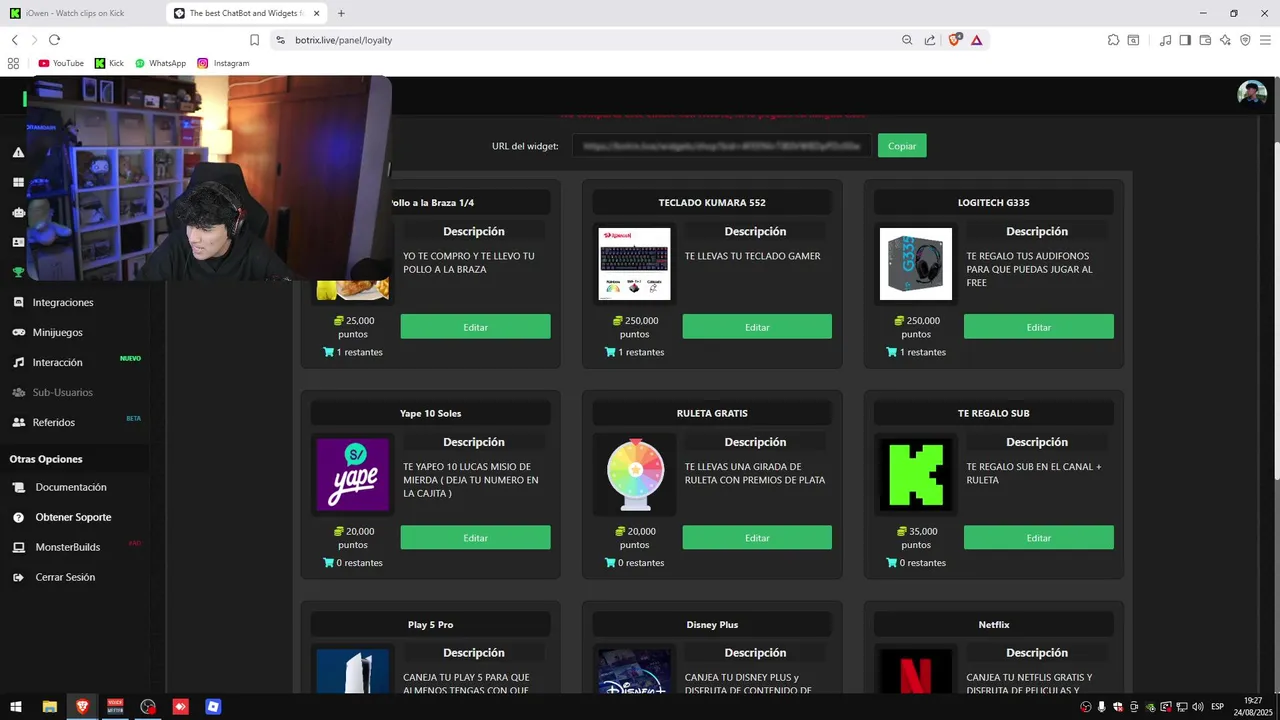Open the Kick bookmark
The width and height of the screenshot is (1280, 720).
(x=109, y=63)
